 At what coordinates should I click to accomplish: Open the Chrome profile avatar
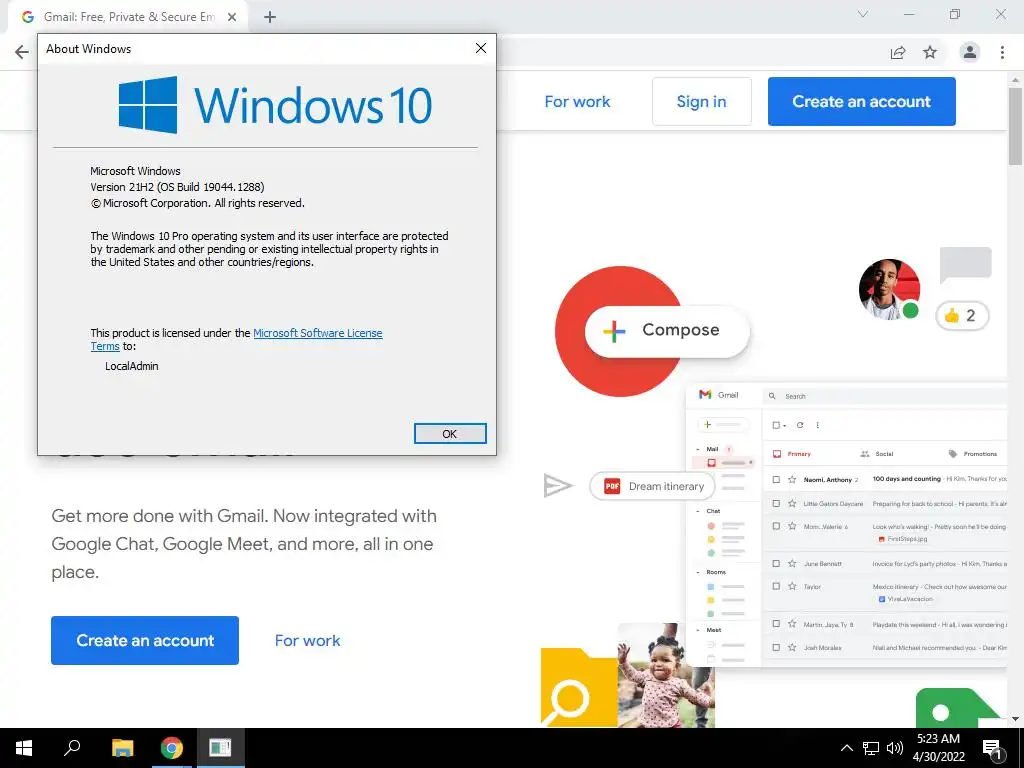[x=970, y=52]
